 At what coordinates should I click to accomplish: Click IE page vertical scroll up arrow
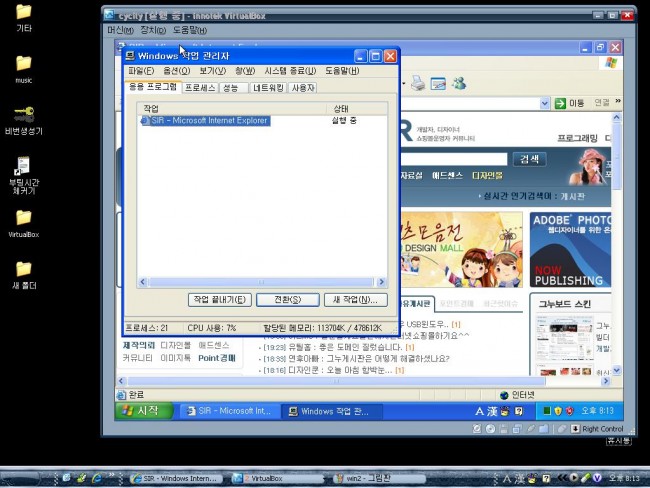click(616, 117)
